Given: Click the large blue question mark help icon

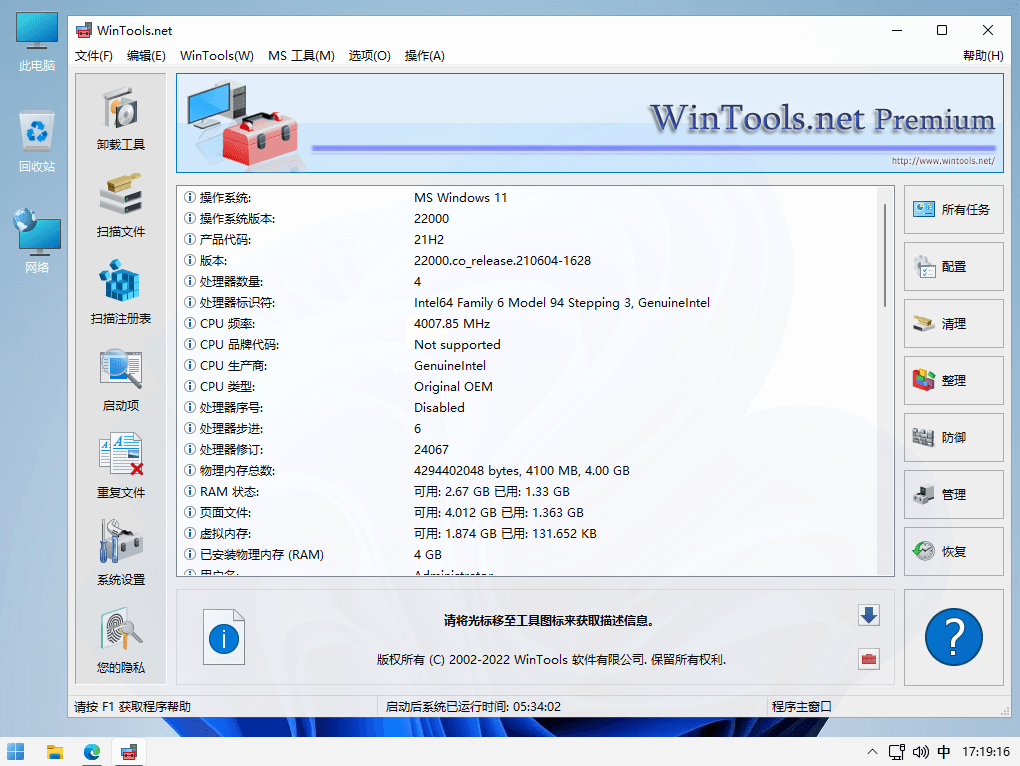Looking at the screenshot, I should click(x=954, y=637).
